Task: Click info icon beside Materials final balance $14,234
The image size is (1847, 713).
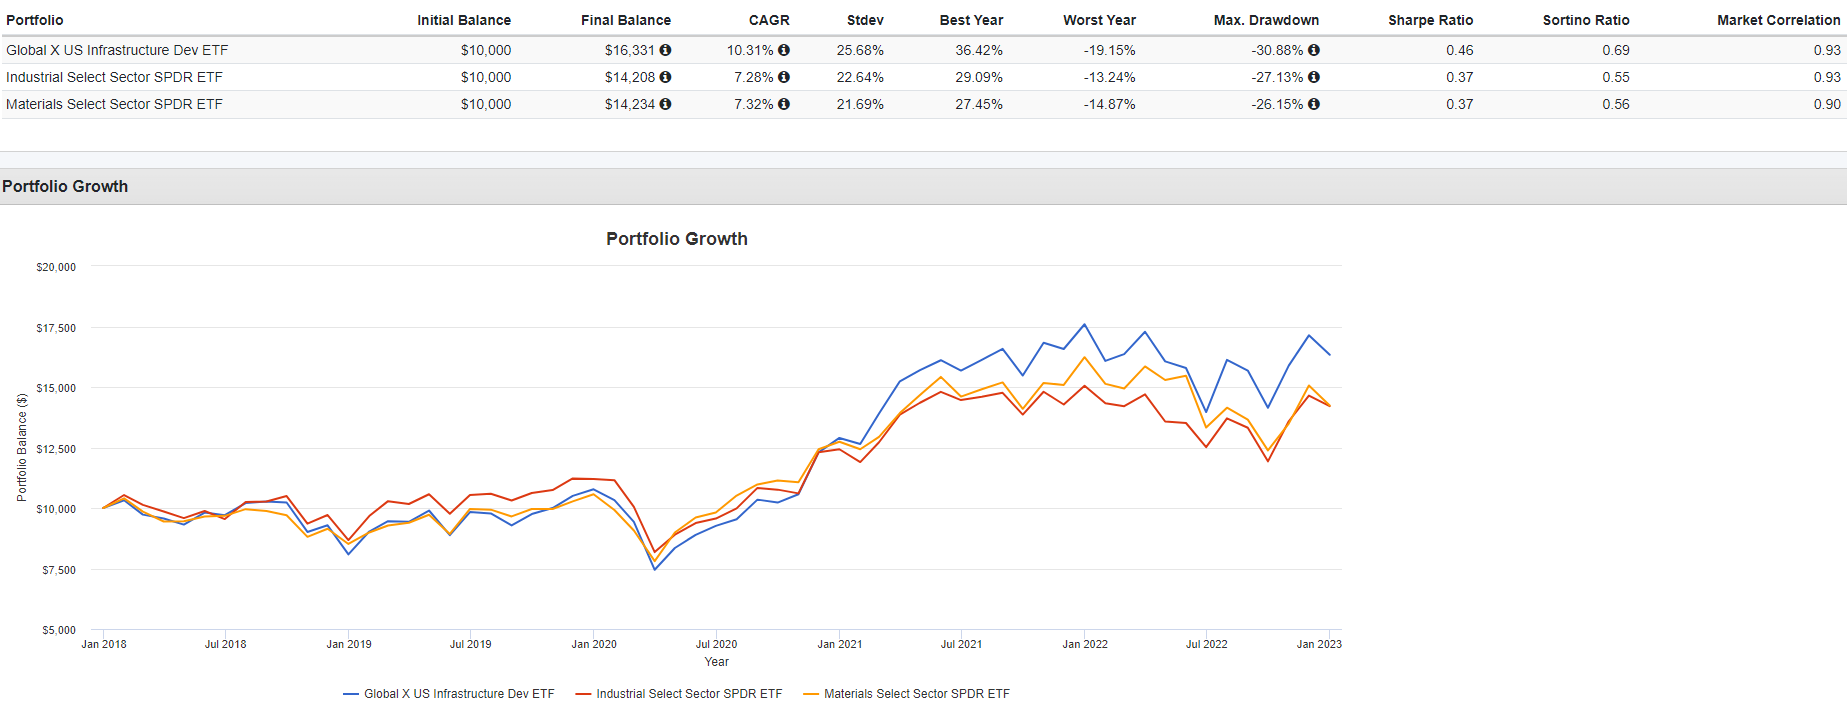Action: (665, 104)
